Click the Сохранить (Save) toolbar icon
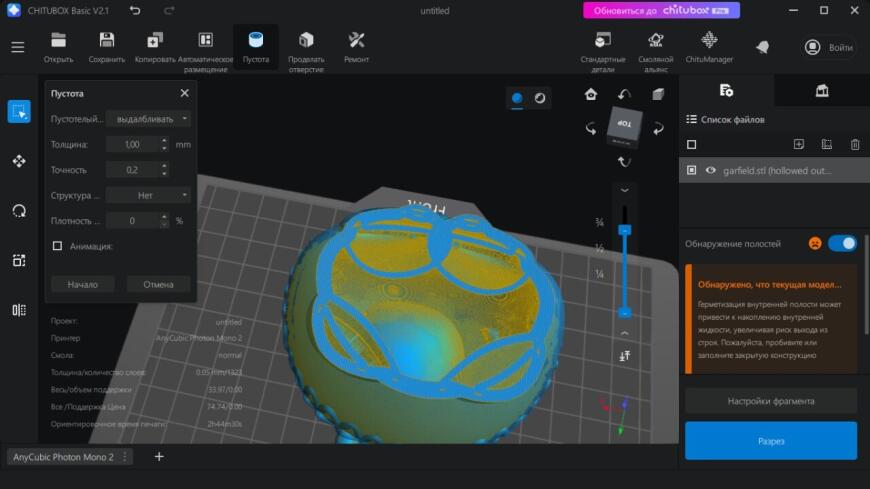 click(107, 47)
